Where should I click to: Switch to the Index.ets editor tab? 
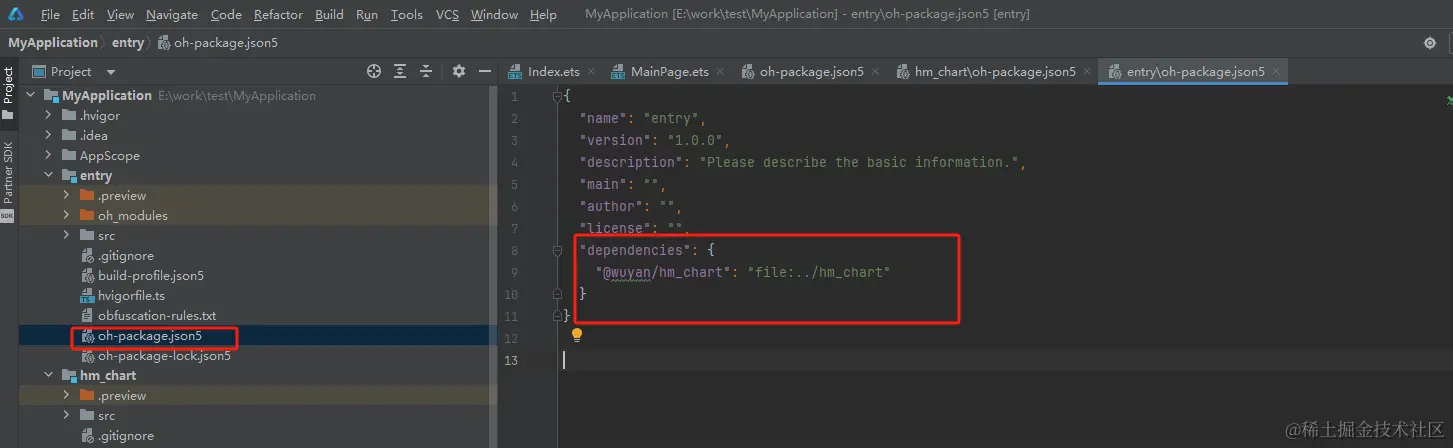click(x=553, y=72)
